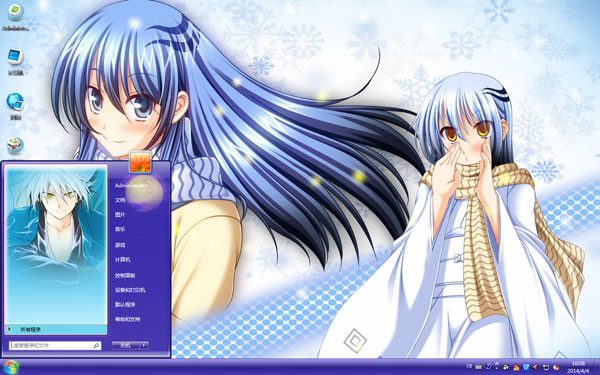This screenshot has height=375, width=600.
Task: Open 文档 (Documents) in Start menu
Action: (x=120, y=200)
